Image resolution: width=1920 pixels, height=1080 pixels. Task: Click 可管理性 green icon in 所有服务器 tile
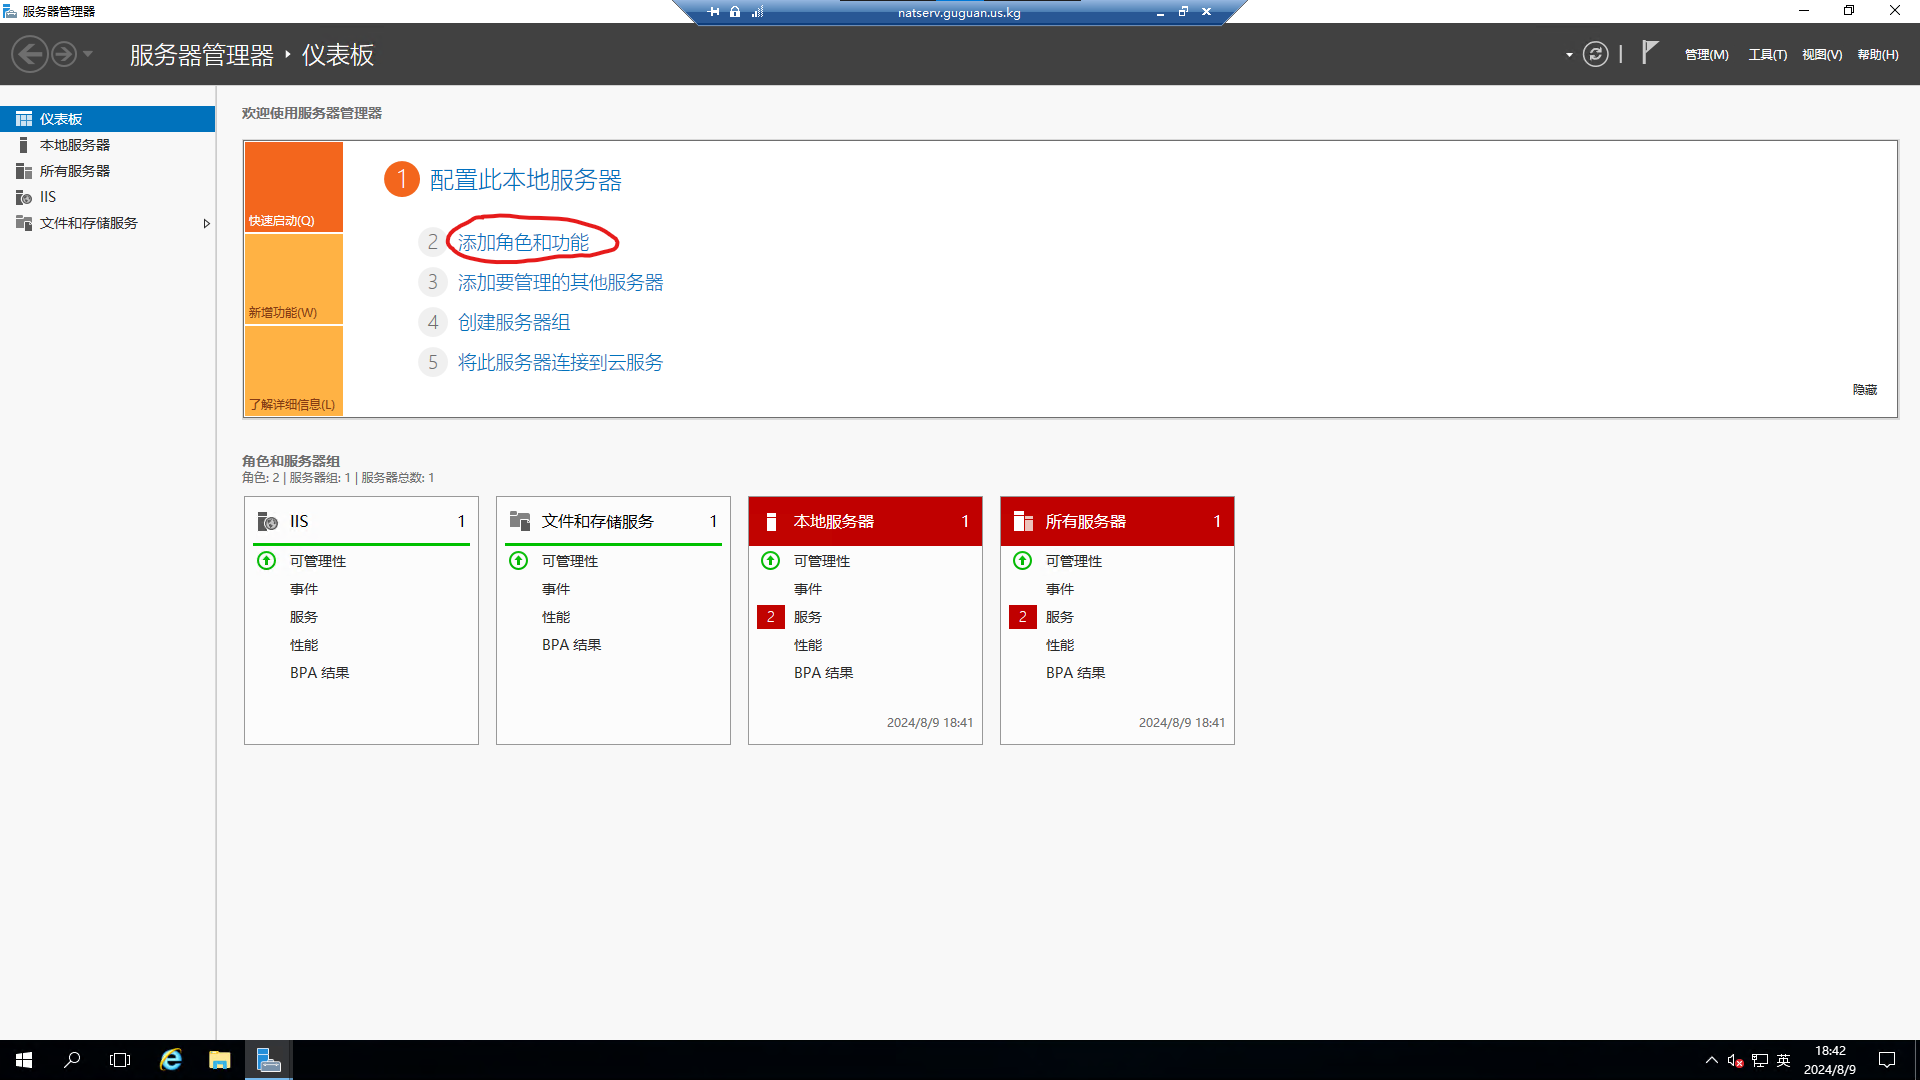pyautogui.click(x=1022, y=561)
